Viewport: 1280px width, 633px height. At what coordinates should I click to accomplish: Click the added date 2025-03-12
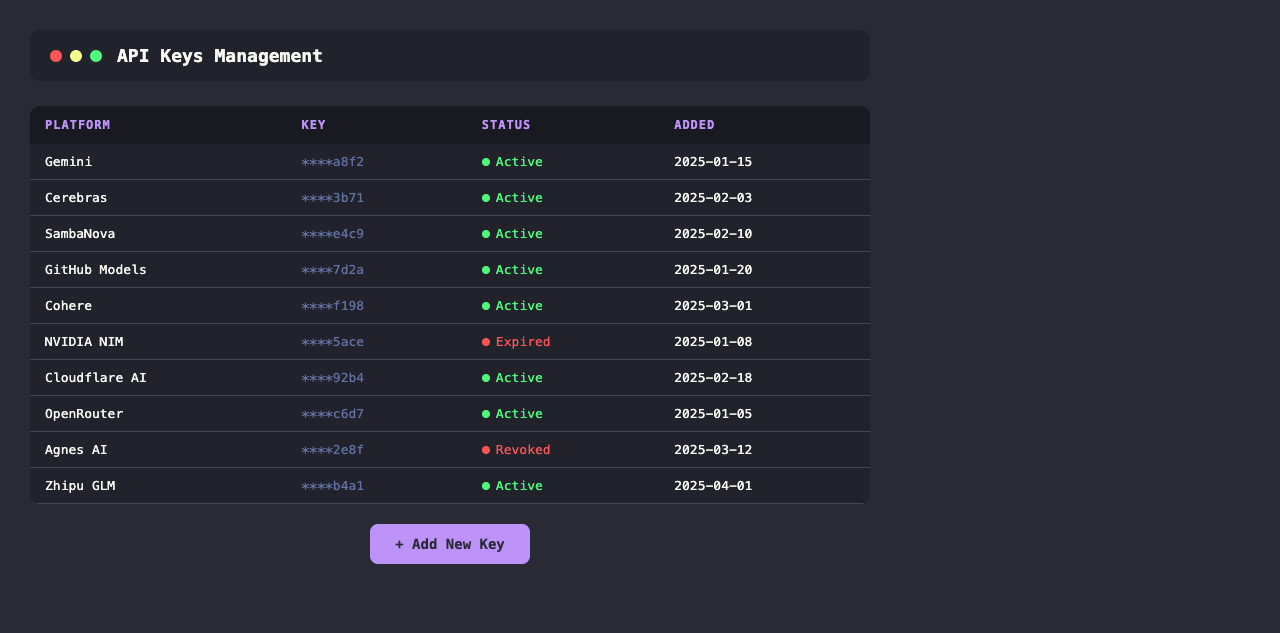[713, 450]
